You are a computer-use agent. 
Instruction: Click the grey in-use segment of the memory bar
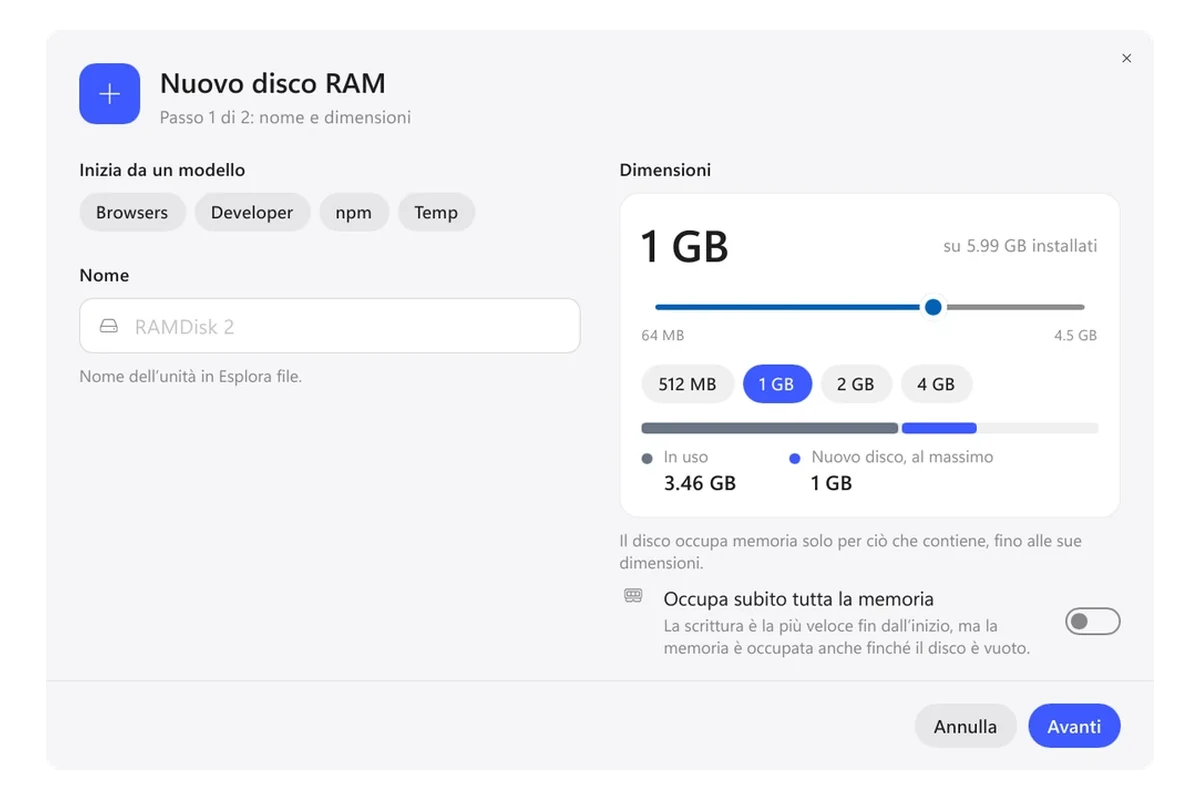click(770, 428)
